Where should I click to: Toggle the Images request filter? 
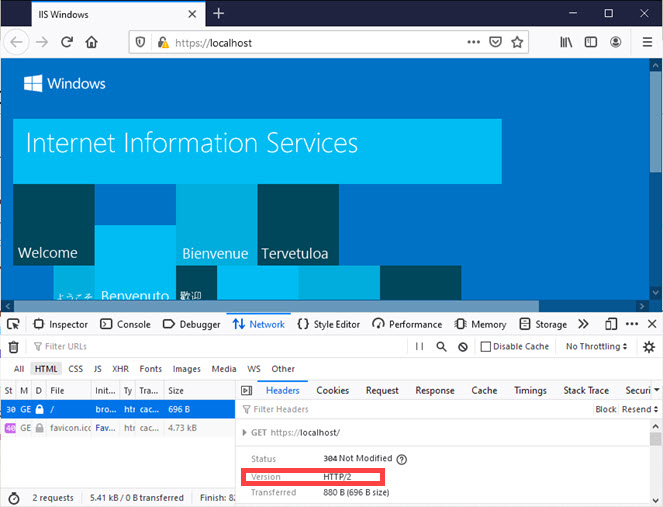(186, 369)
